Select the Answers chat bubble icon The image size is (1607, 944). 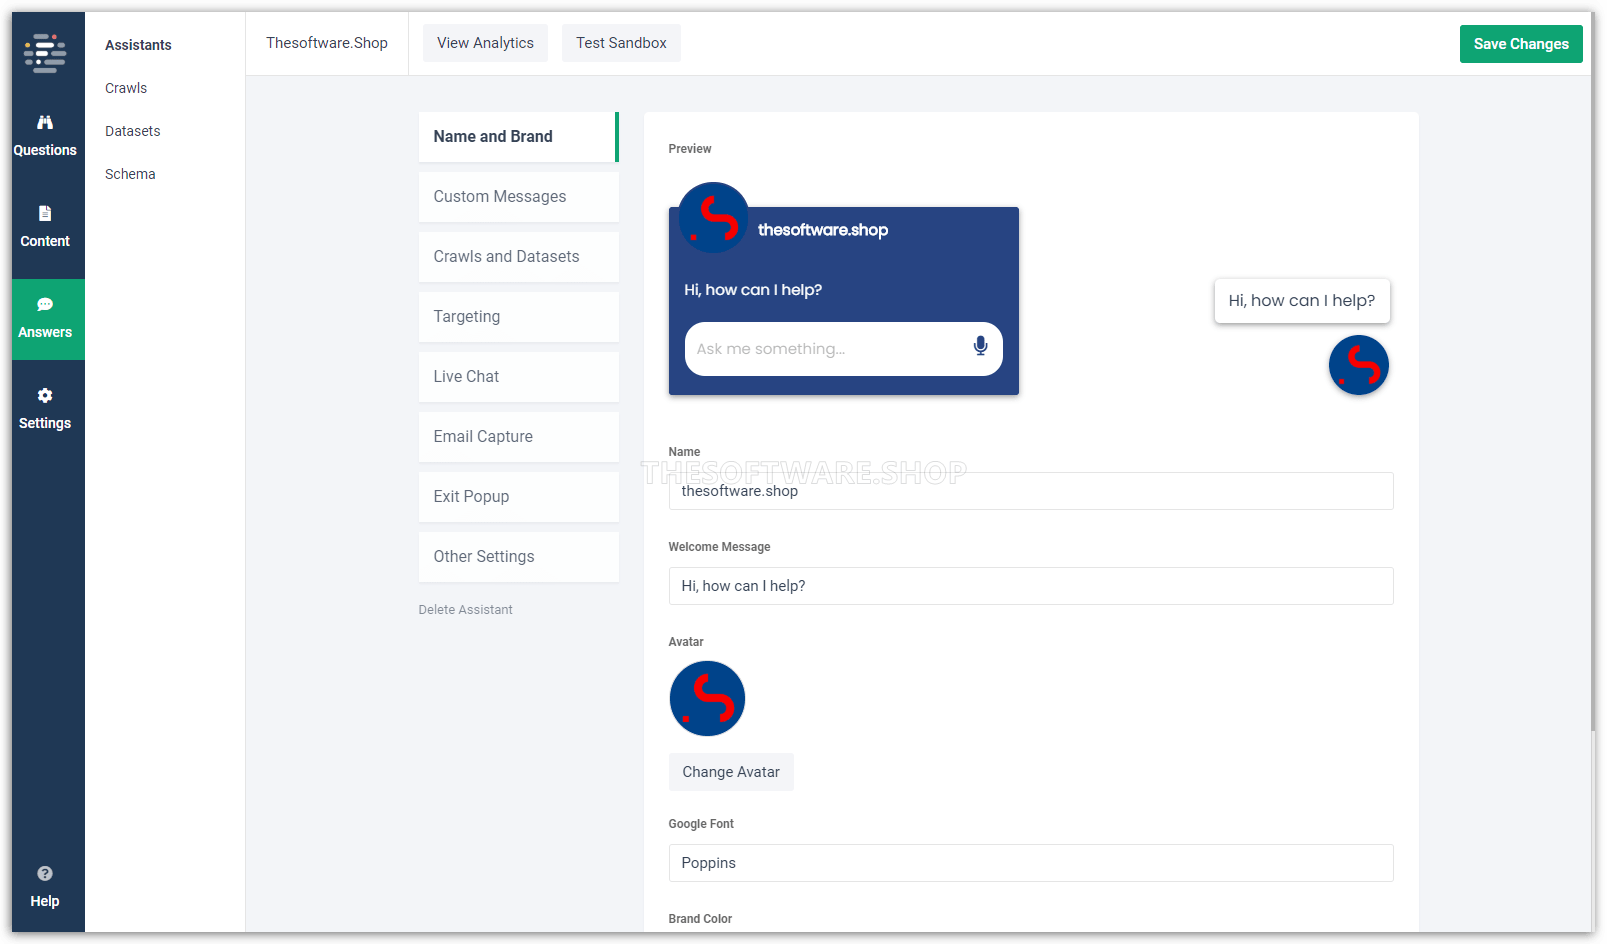45,305
